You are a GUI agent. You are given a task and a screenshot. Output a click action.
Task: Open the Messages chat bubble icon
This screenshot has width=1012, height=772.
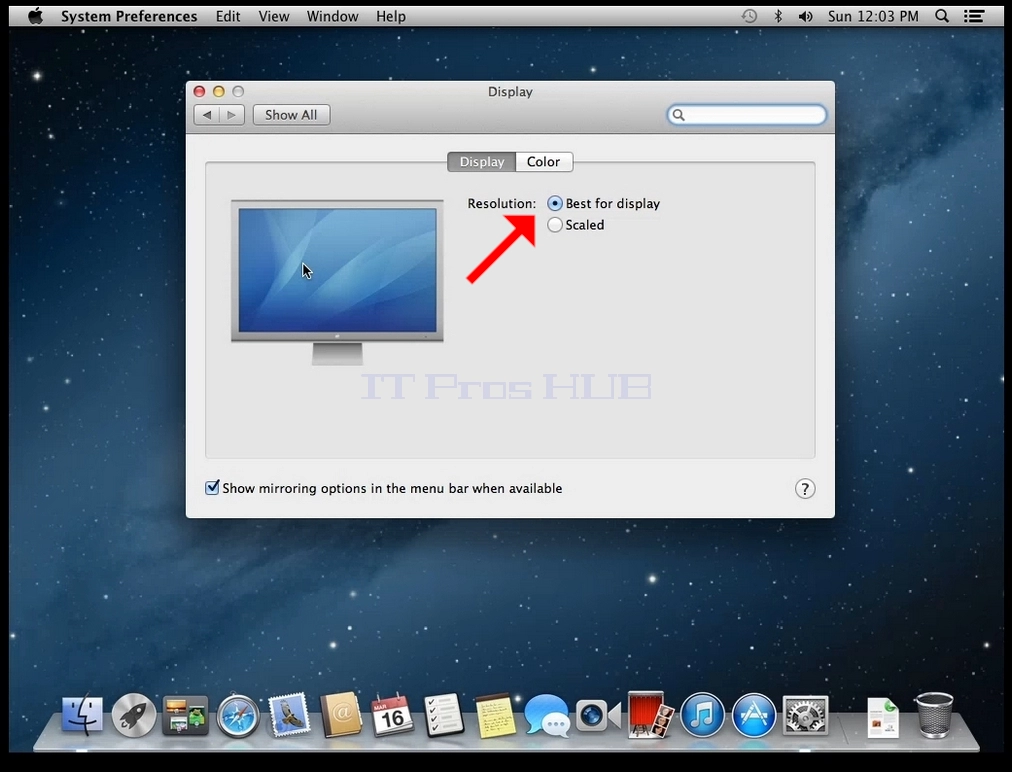point(547,715)
